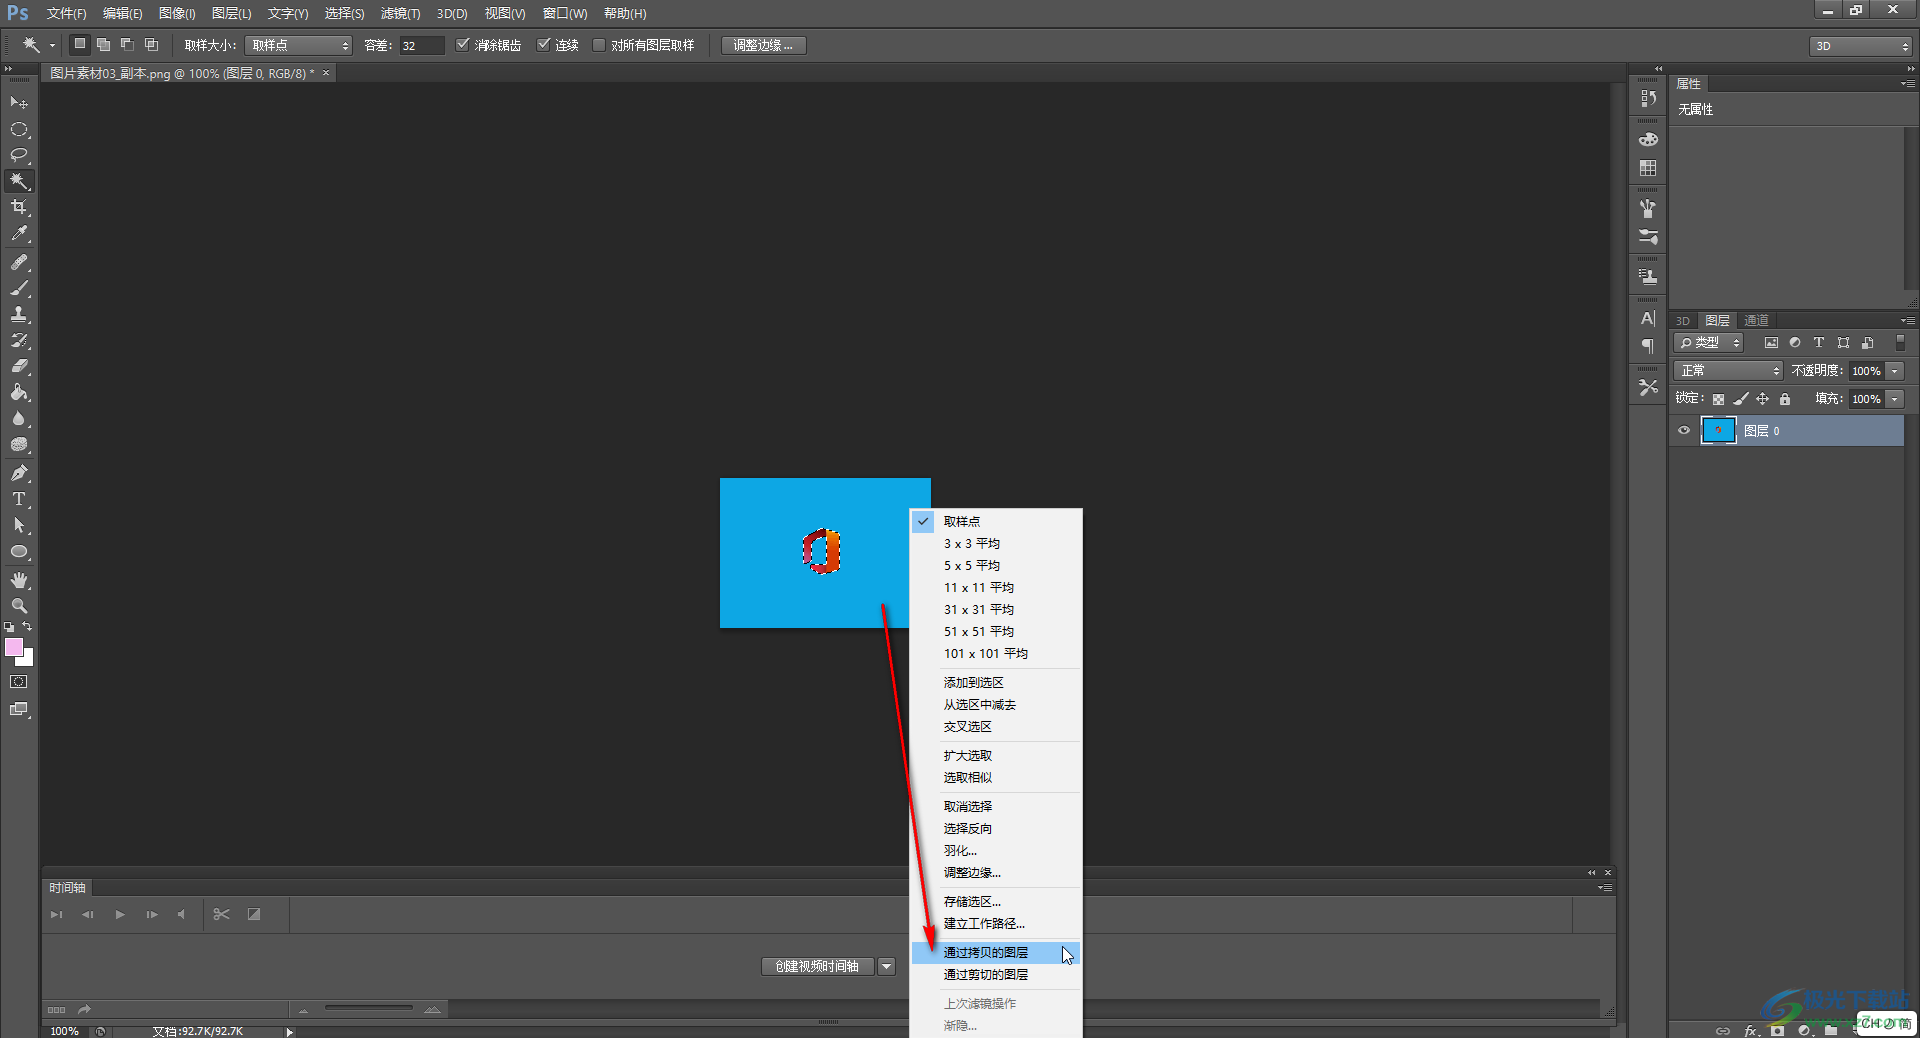Viewport: 1920px width, 1038px height.
Task: Select the Horizontal Type tool
Action: 19,499
